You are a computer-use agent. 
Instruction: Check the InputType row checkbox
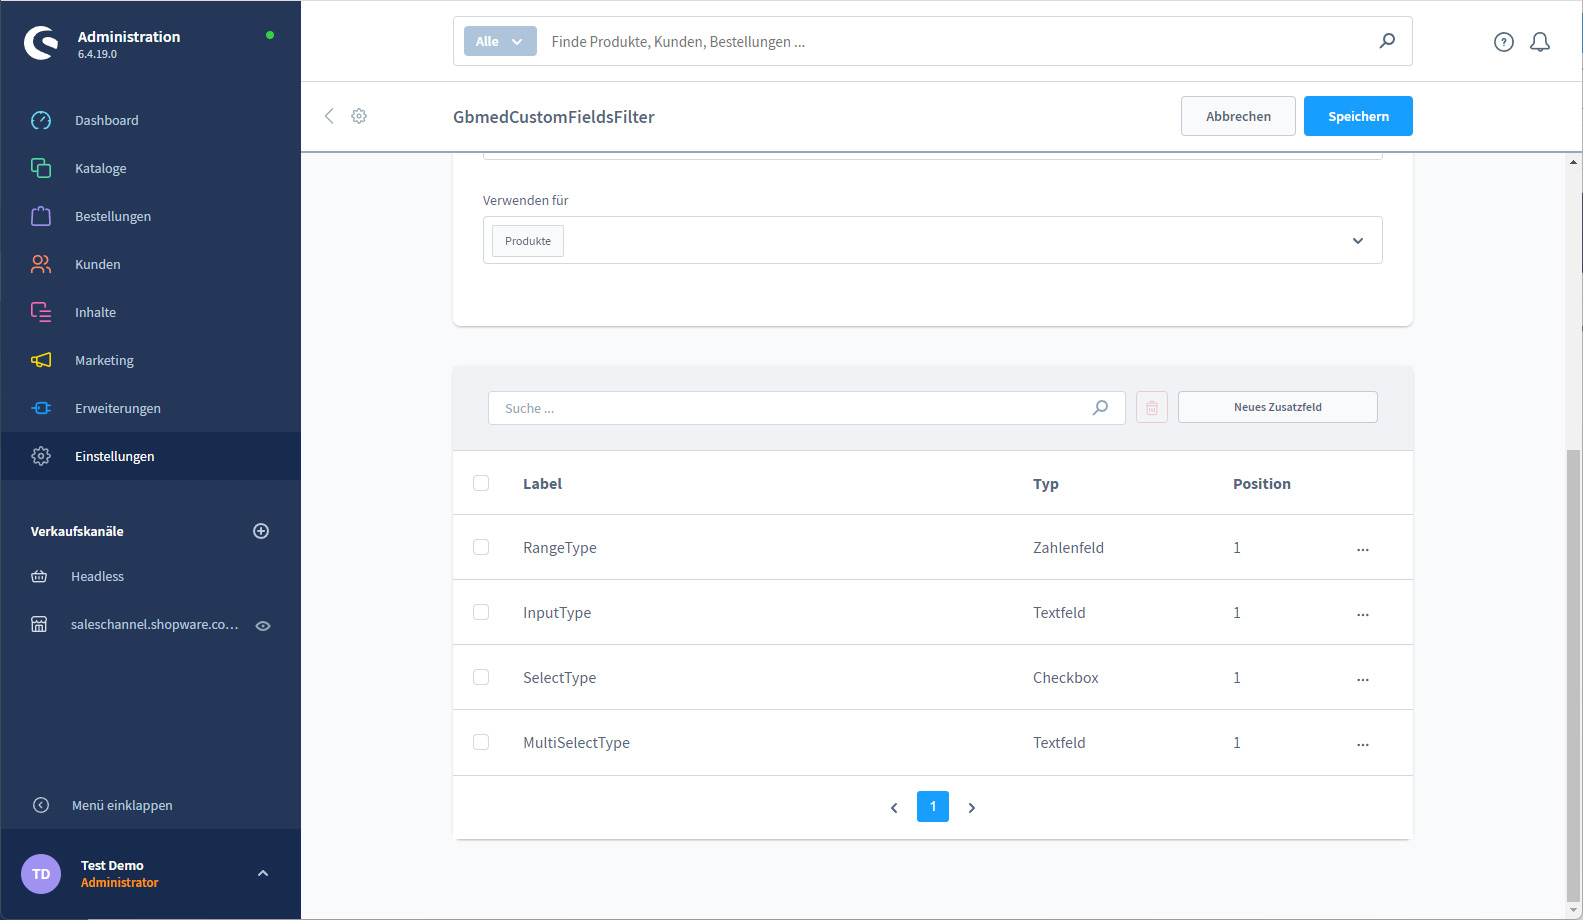pos(481,612)
